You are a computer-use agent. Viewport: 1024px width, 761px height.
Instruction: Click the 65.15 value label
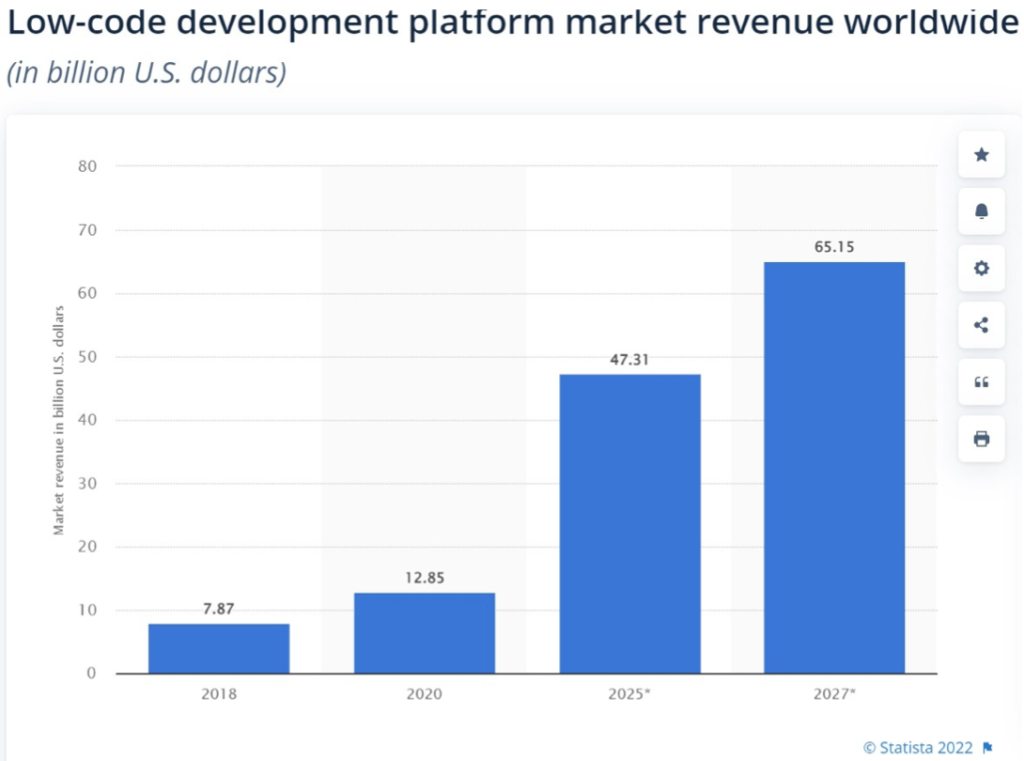(834, 246)
